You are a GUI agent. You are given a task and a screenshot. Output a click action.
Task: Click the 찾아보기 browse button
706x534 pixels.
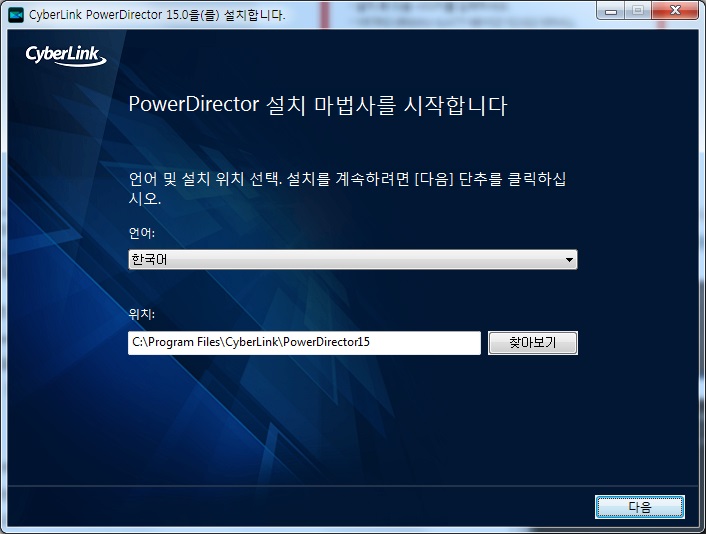[x=533, y=343]
